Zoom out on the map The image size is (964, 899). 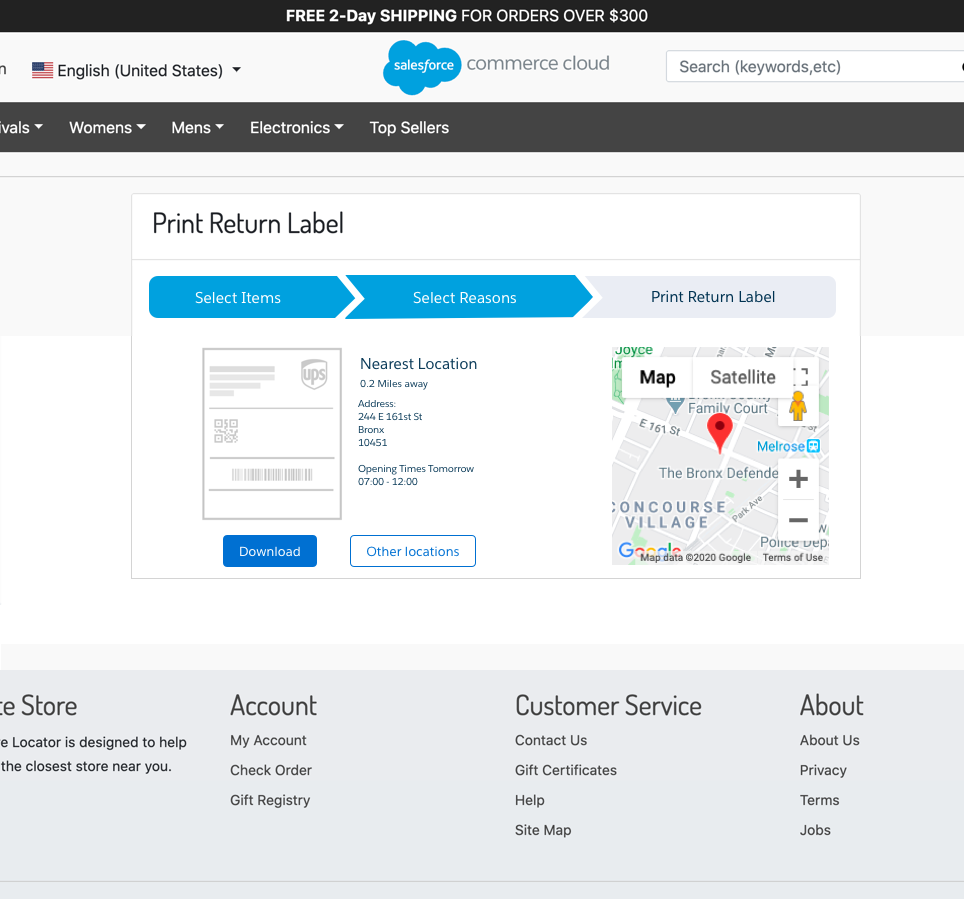798,520
